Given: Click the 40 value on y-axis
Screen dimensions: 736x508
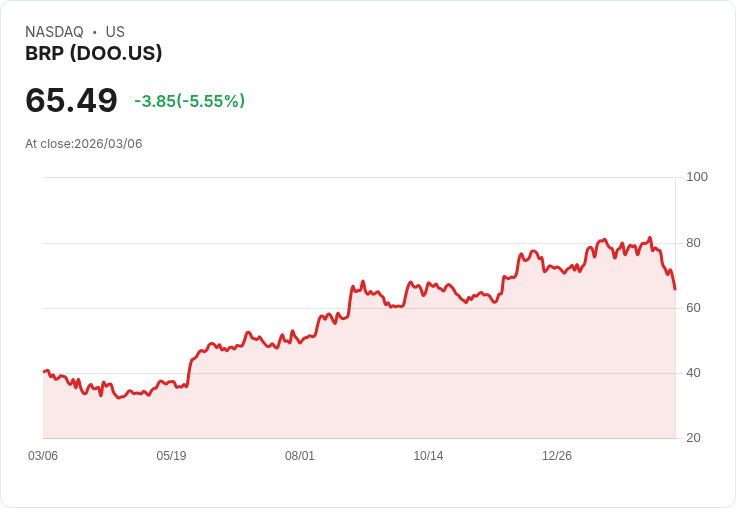Looking at the screenshot, I should (x=693, y=373).
